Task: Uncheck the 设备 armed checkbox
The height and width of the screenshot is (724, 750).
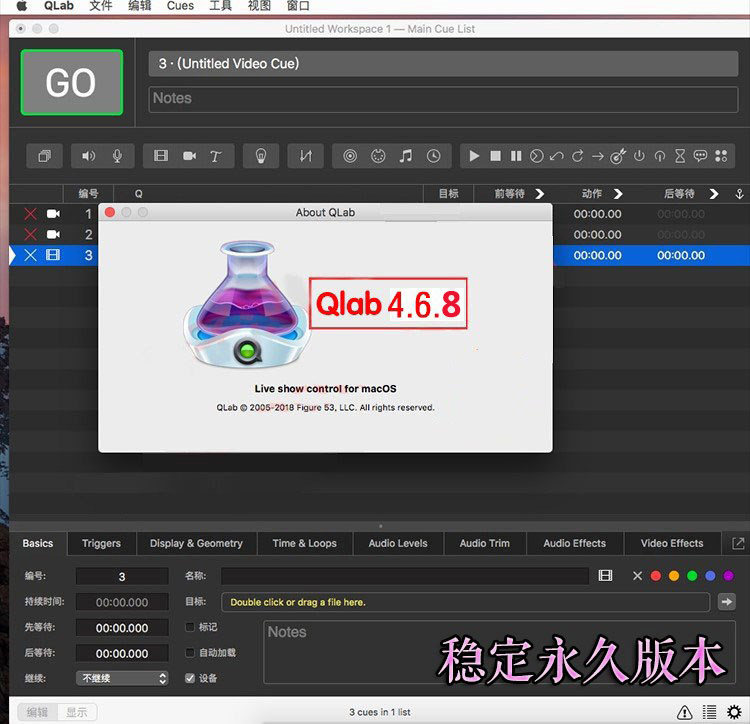Action: [x=190, y=678]
